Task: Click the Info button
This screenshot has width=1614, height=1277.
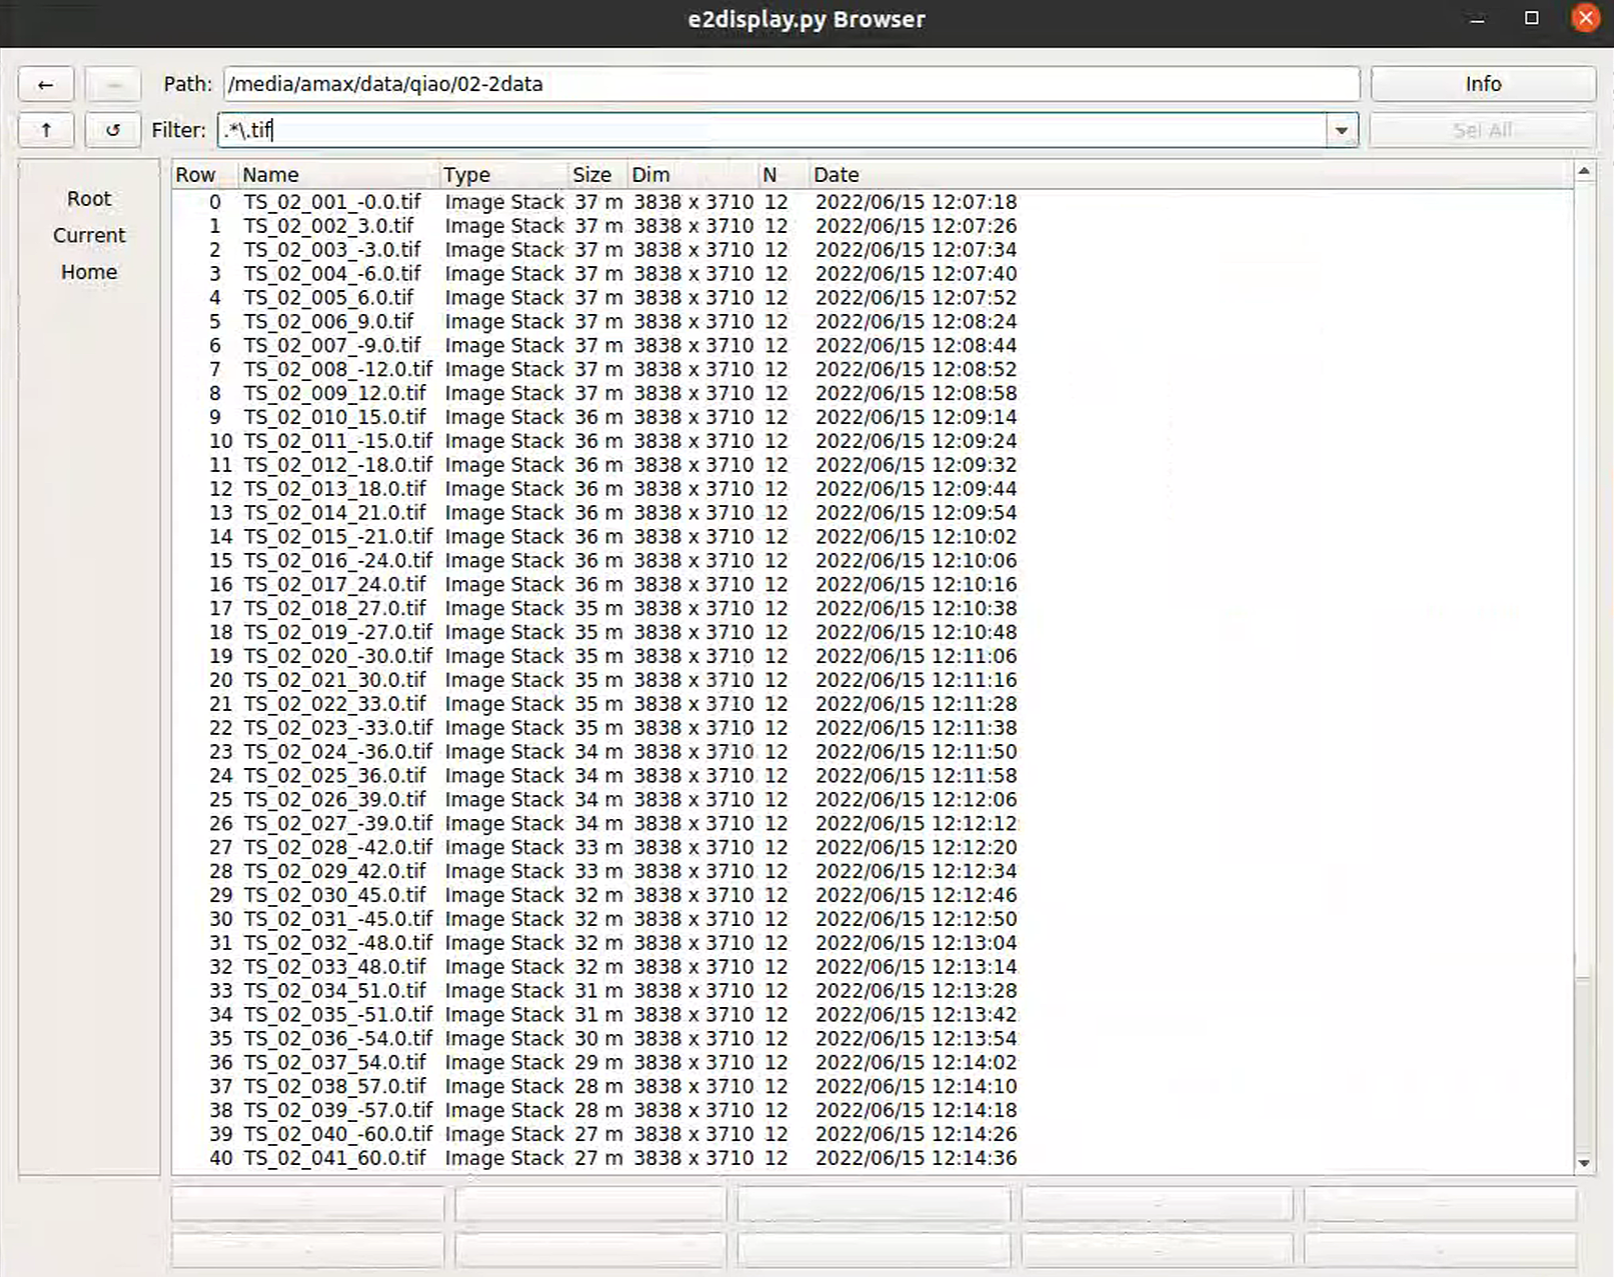Action: tap(1482, 84)
